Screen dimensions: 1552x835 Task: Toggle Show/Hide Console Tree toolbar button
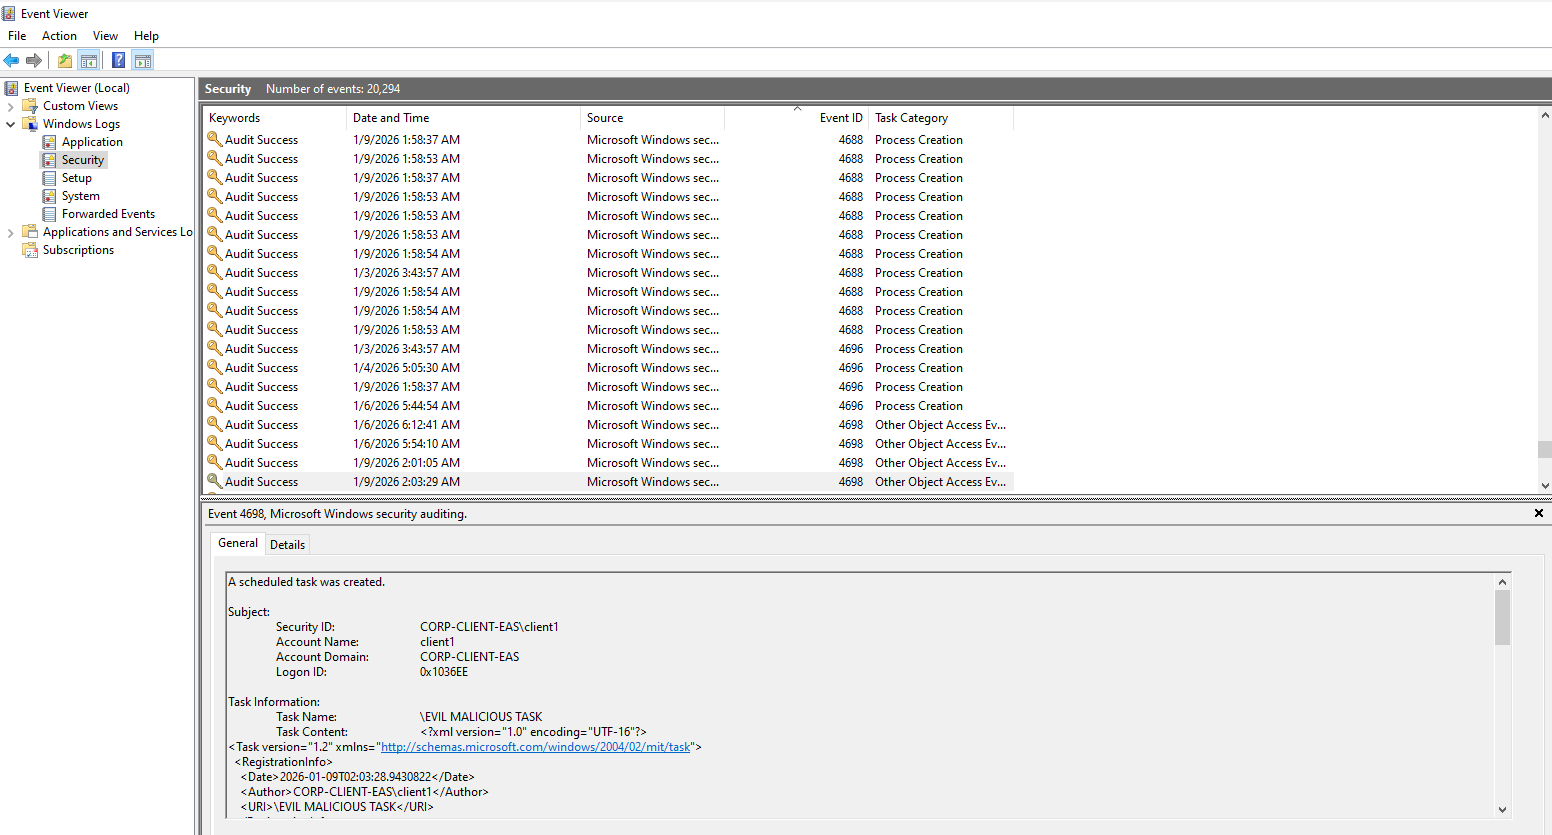coord(89,60)
